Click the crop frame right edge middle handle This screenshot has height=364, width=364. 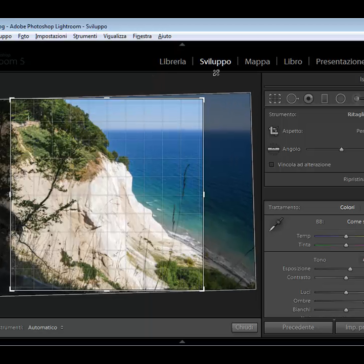(203, 194)
